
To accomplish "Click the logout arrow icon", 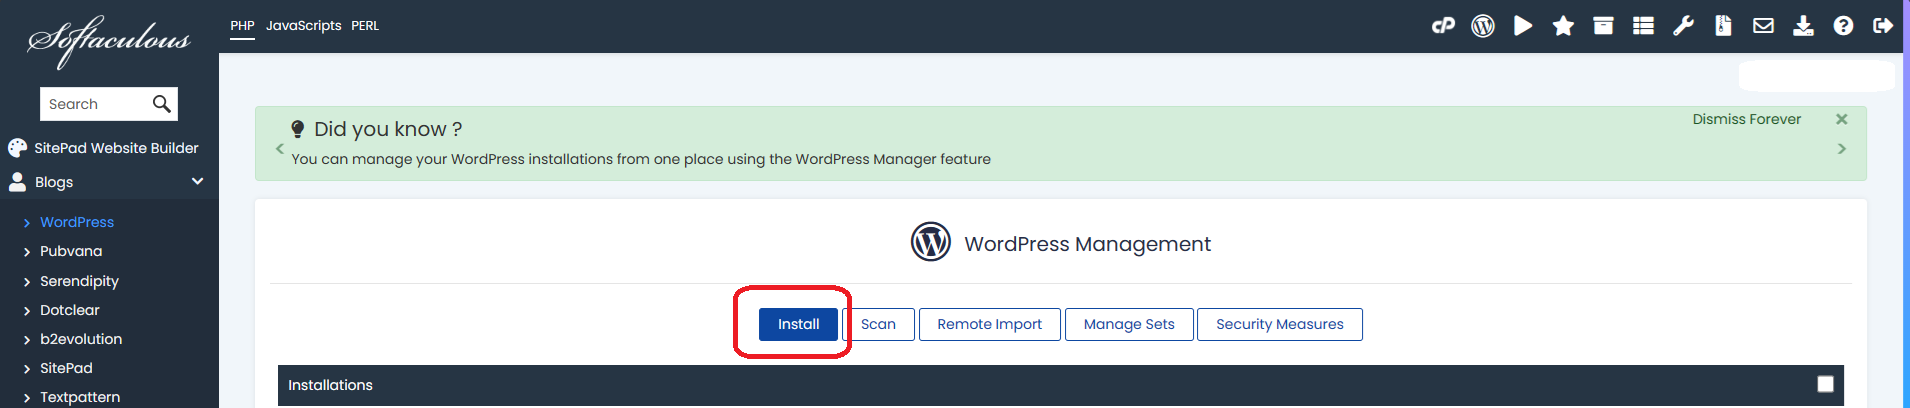I will (x=1883, y=26).
